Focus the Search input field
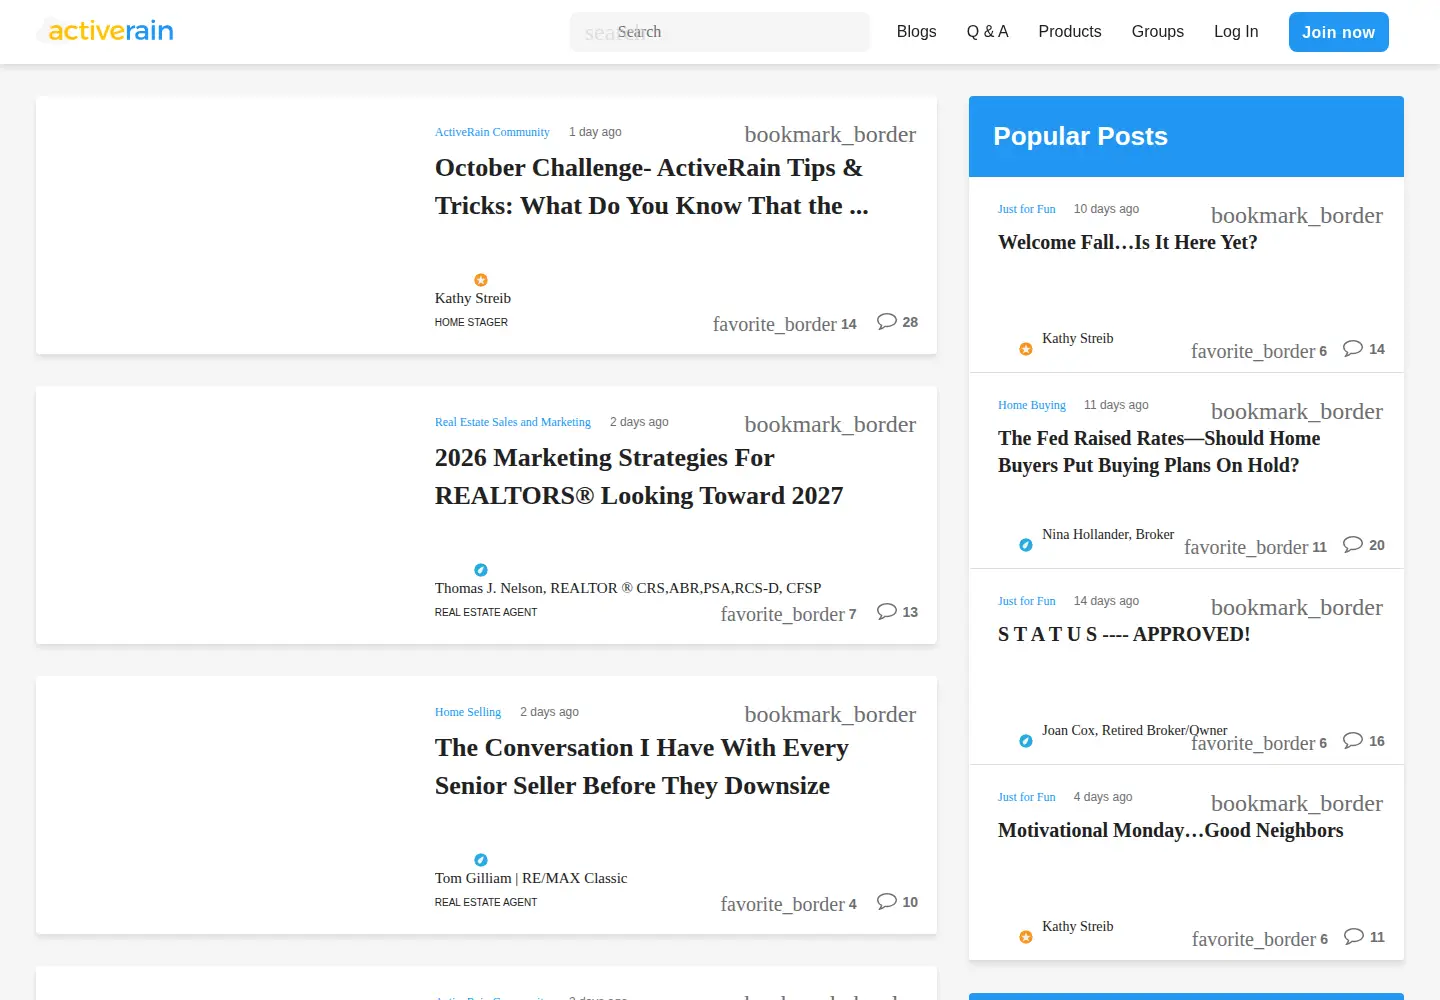 point(720,32)
